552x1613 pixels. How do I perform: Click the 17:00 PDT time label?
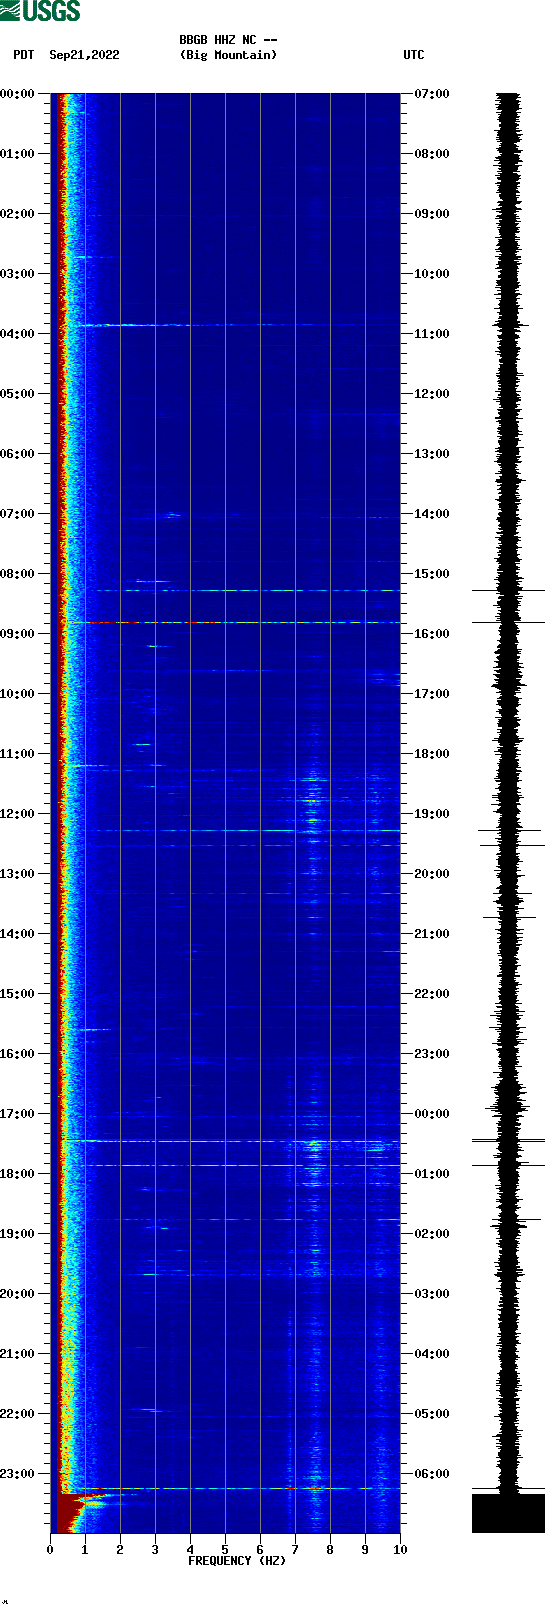pos(17,1114)
